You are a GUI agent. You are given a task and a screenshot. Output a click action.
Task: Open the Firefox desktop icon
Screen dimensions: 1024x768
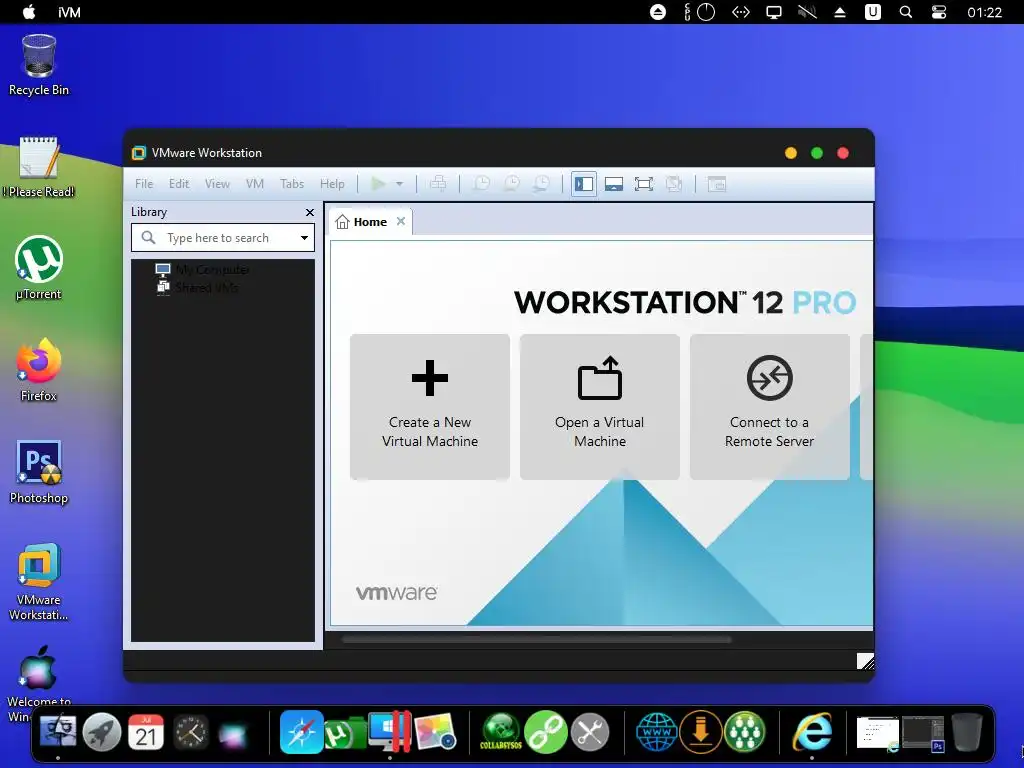click(39, 370)
